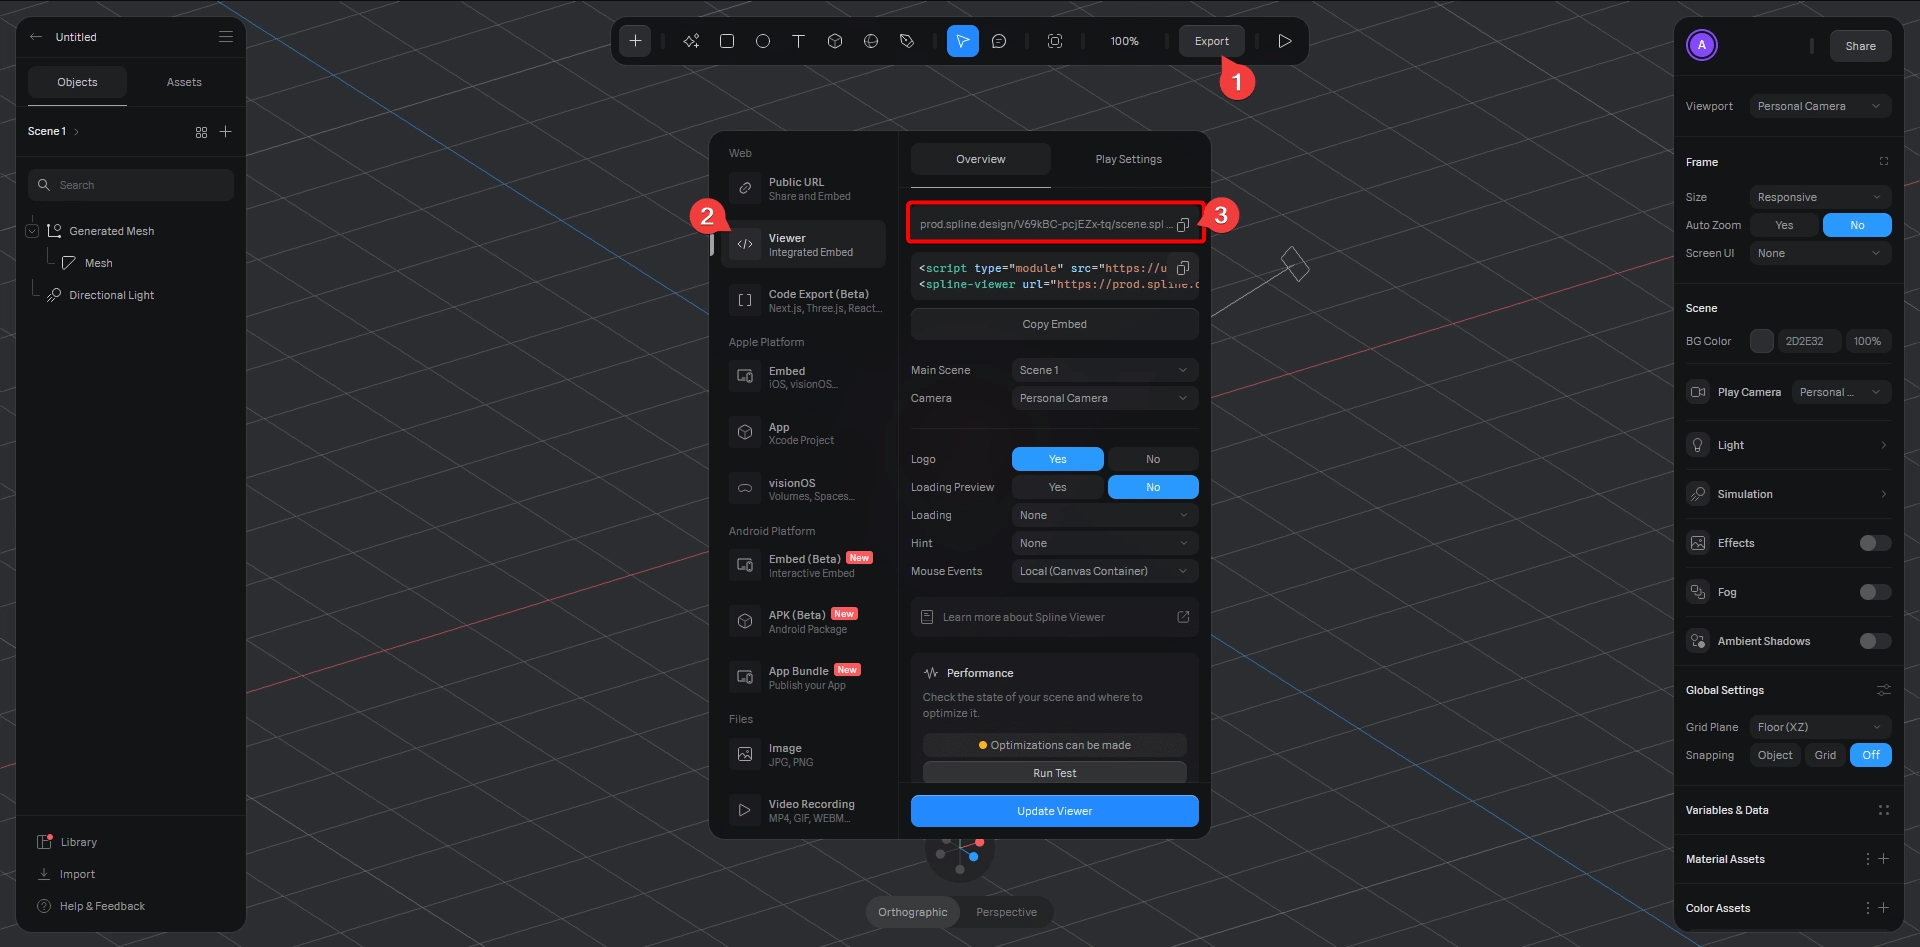Set Loading Preview to Yes
Viewport: 1920px width, 947px height.
[1057, 487]
